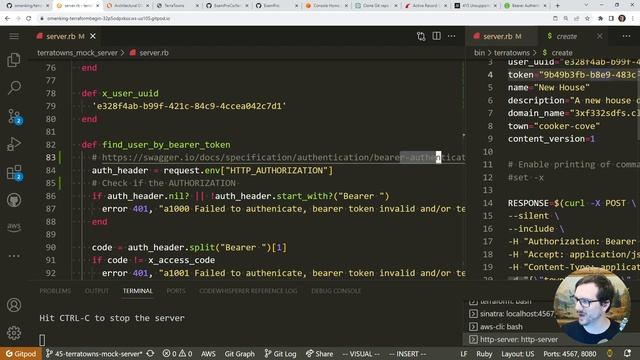The image size is (640, 360).
Task: Activate the create tab in right editor
Action: pos(566,36)
